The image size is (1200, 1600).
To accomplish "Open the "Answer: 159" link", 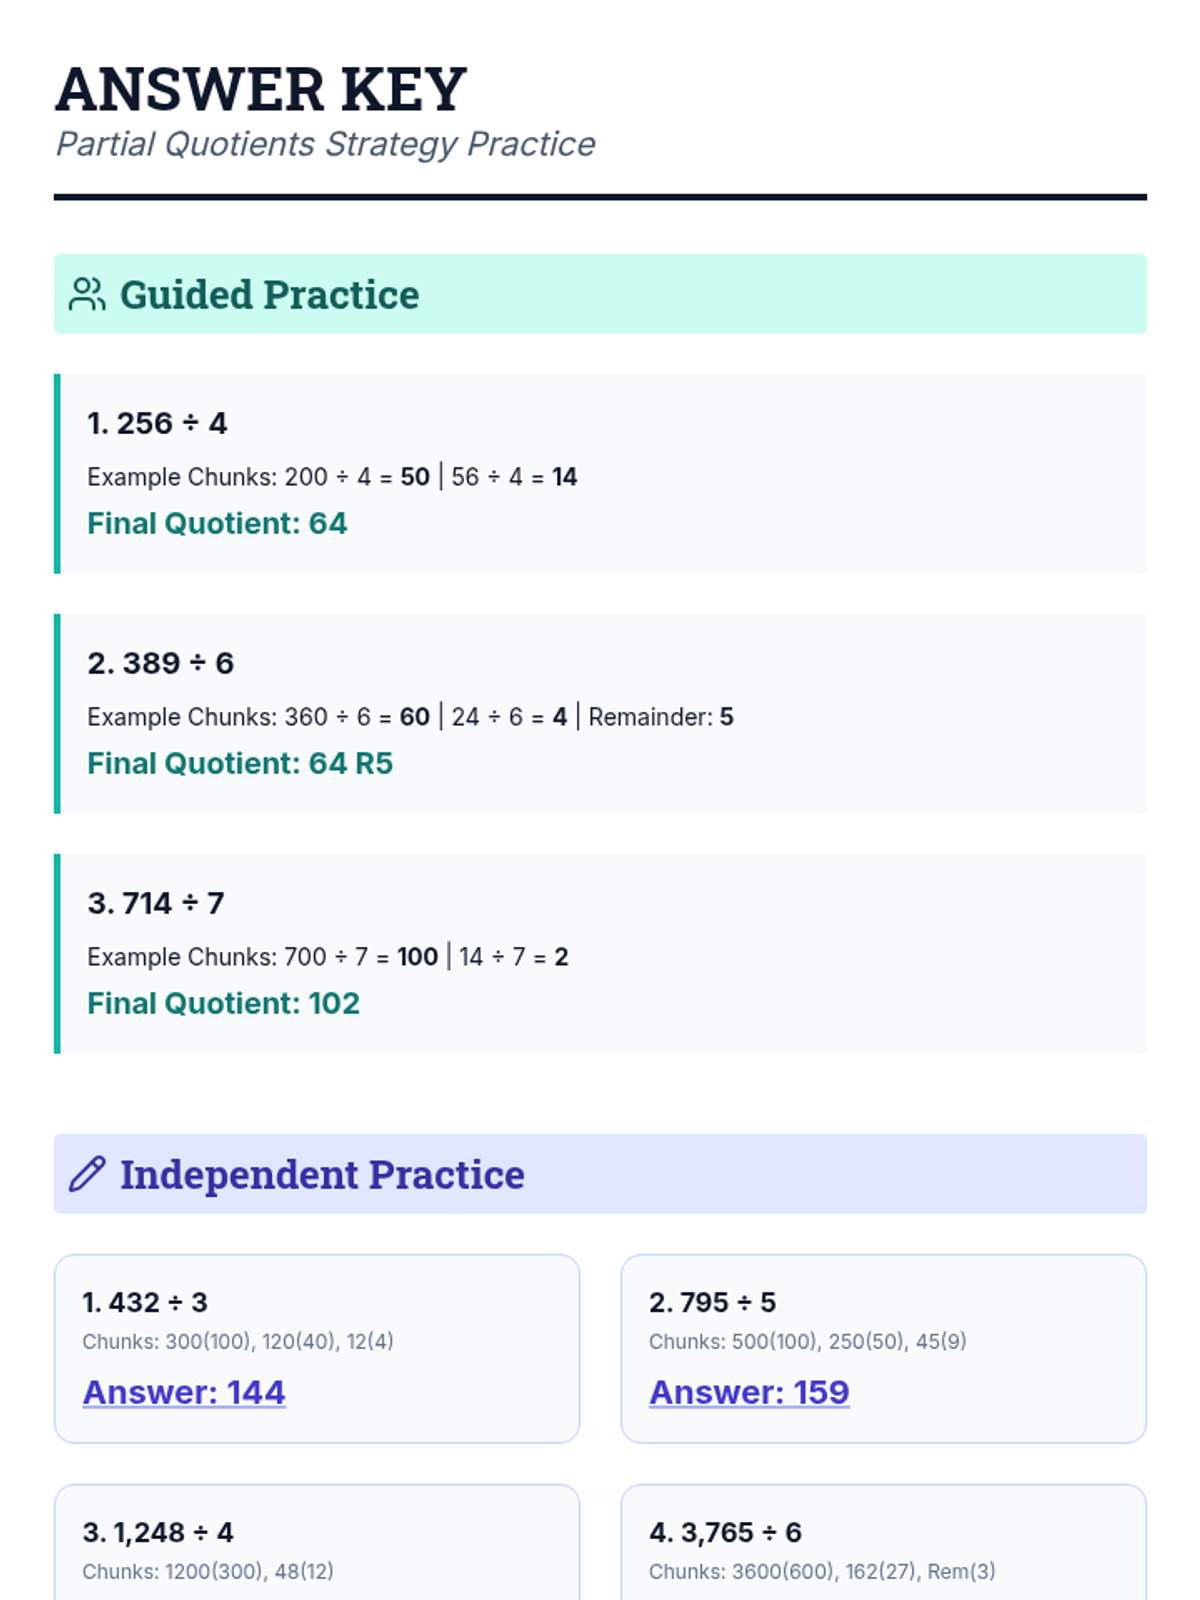I will coord(749,1392).
